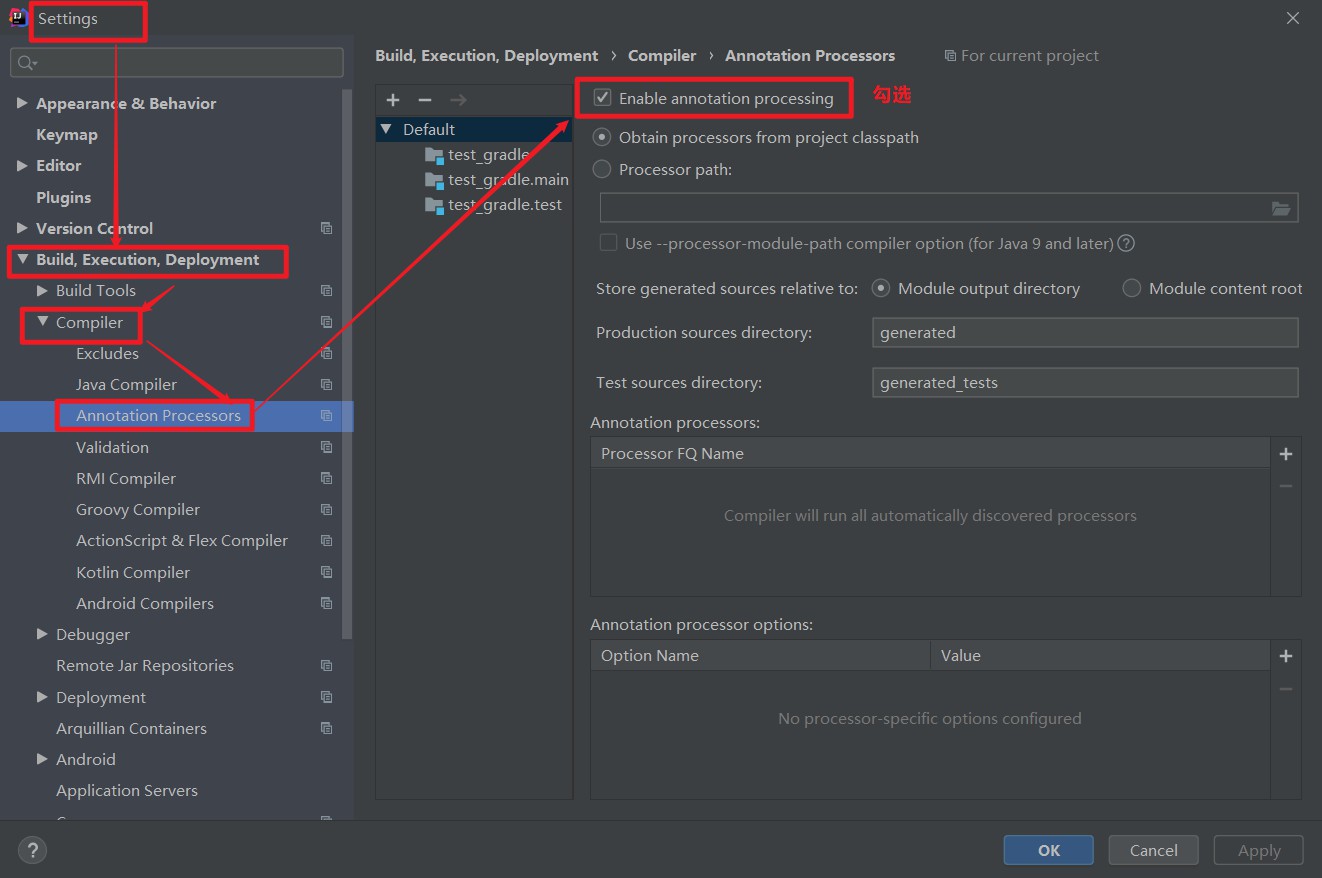
Task: Click plus icon to add annotation processor option
Action: [x=1286, y=656]
